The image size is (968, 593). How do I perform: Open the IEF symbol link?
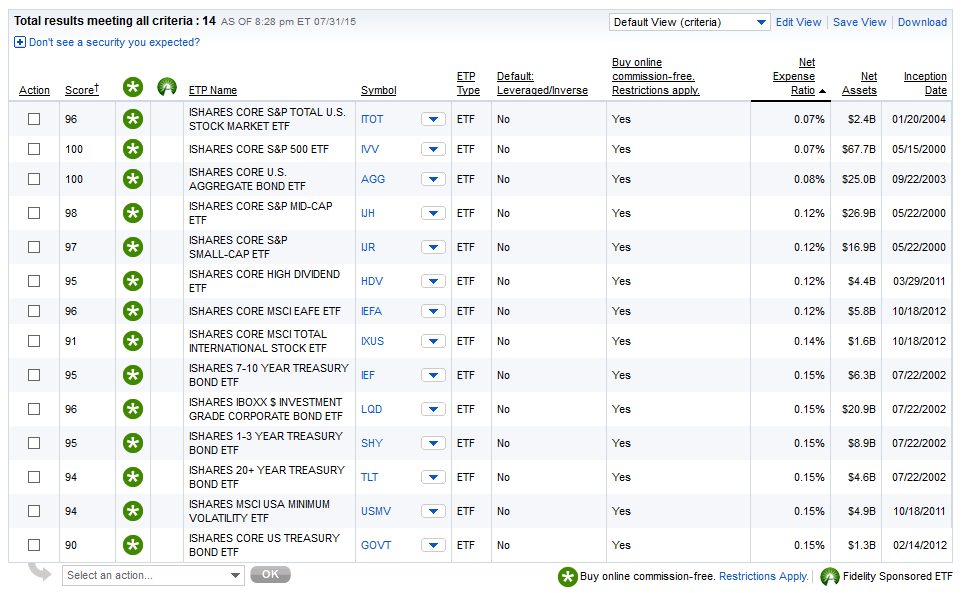point(368,375)
